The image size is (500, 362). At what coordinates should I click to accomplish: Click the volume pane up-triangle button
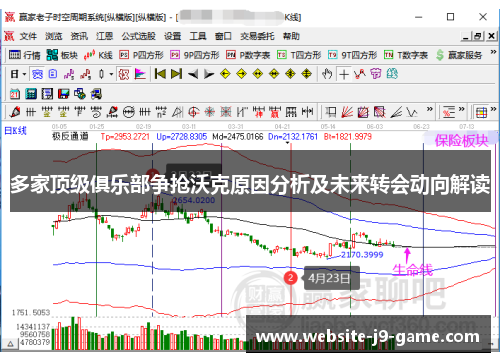[10, 344]
